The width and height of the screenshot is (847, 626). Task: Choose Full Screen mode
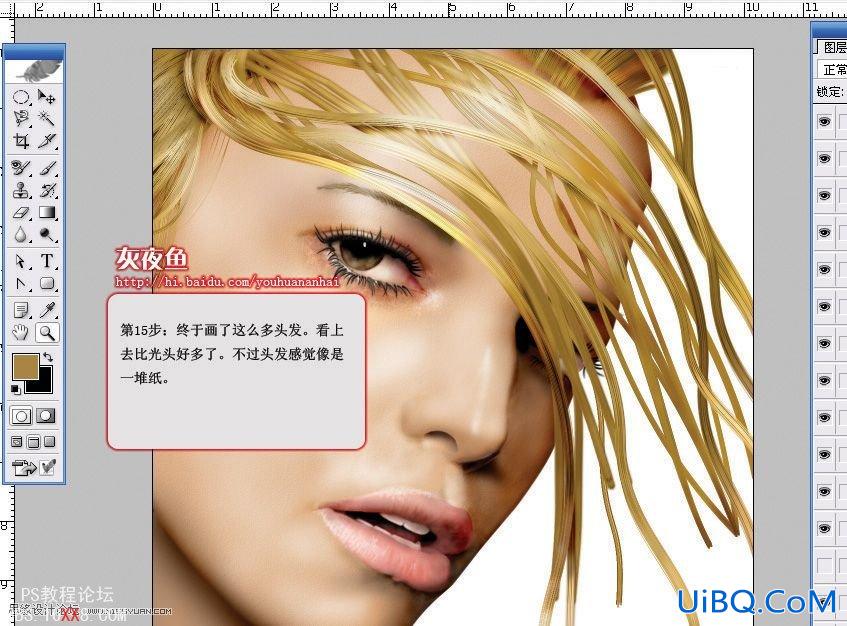[x=50, y=442]
